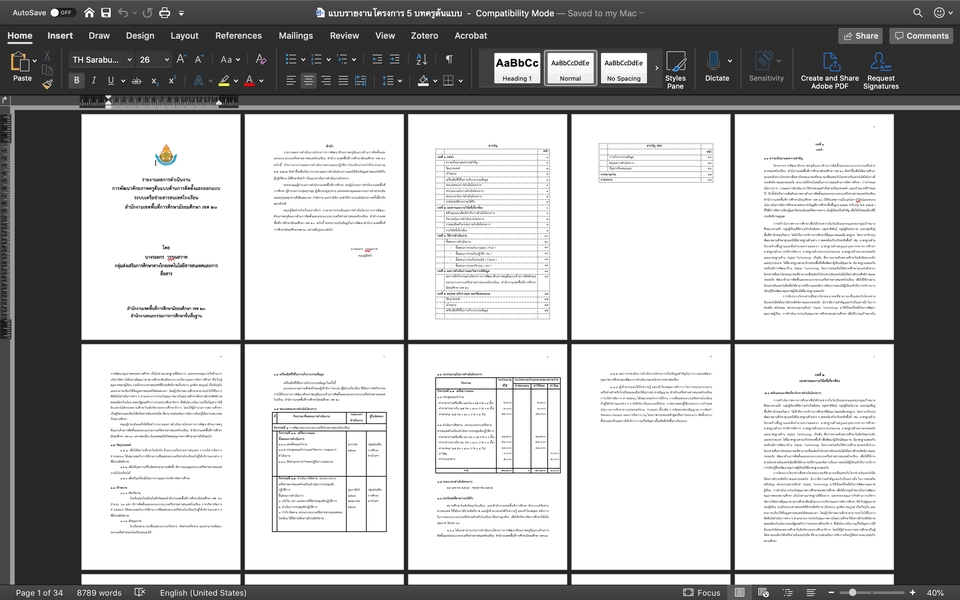Open the underline style dropdown arrow
The image size is (960, 600).
tap(123, 80)
